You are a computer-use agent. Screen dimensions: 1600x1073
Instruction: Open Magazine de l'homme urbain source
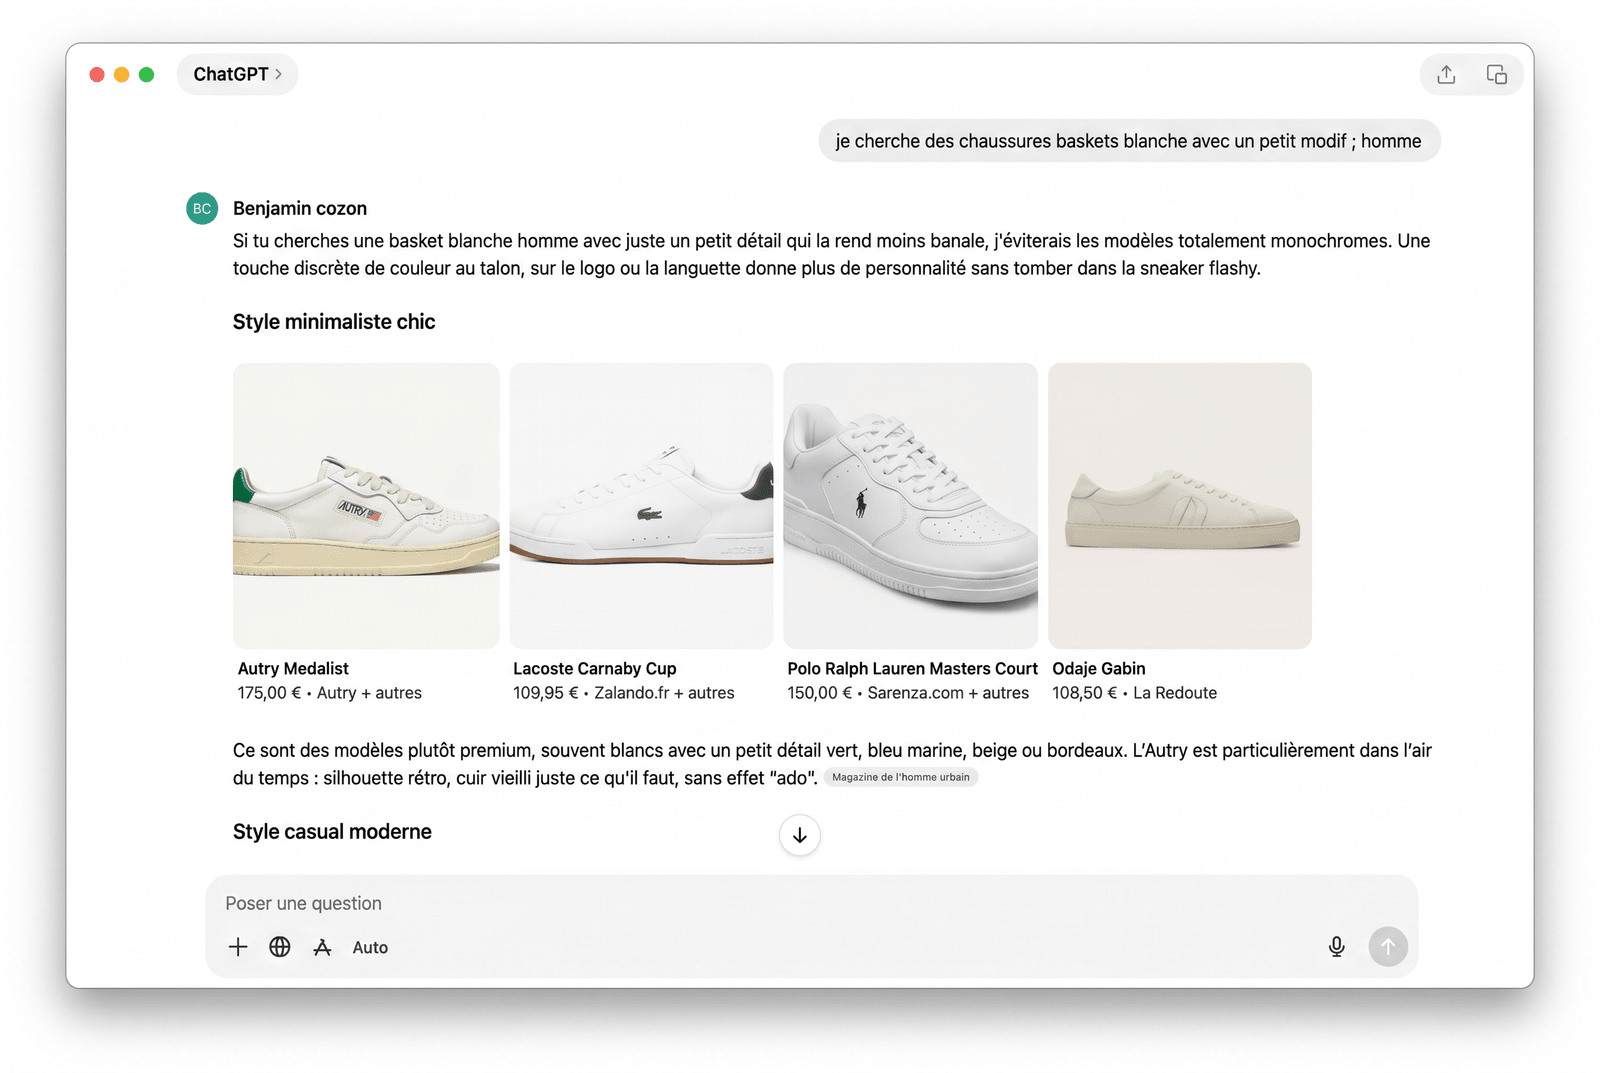coord(901,777)
